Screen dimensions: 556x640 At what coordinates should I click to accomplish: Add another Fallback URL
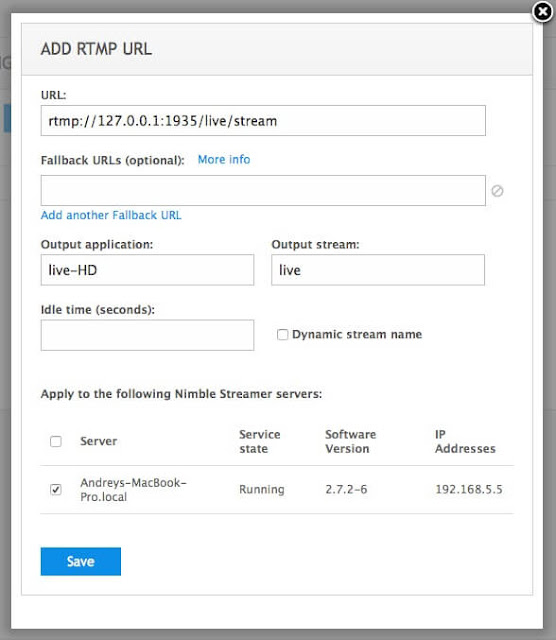coord(111,215)
